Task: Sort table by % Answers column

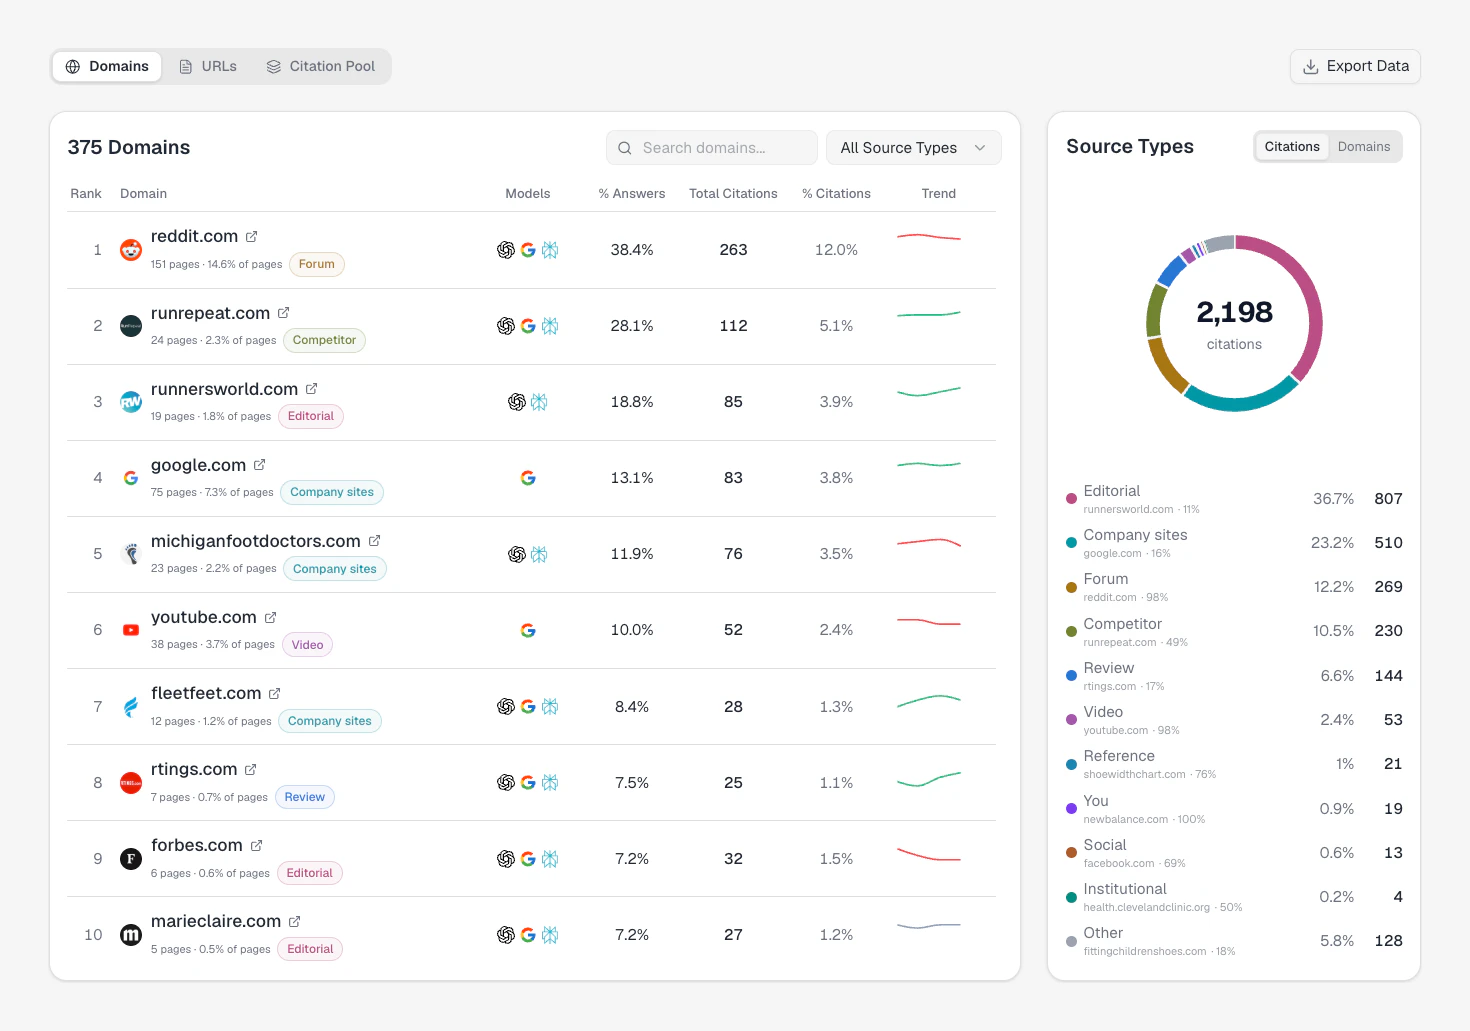Action: click(x=632, y=194)
